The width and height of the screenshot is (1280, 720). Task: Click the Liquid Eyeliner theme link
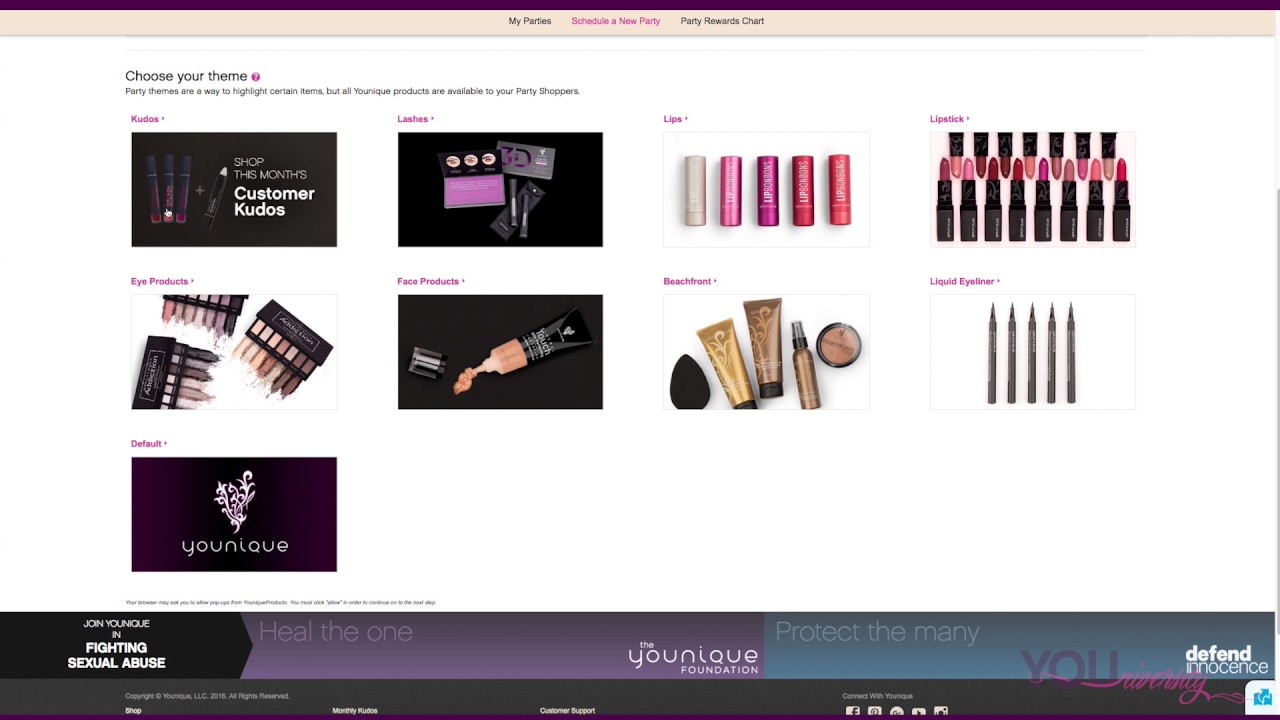[965, 281]
